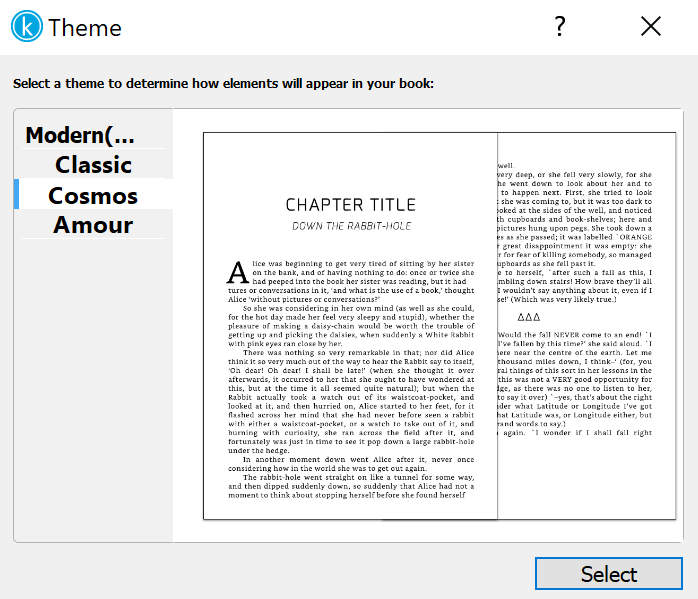
Task: Click the 'DOWN THE RABBIT-HOLE' subtitle in the preview
Action: pos(351,226)
